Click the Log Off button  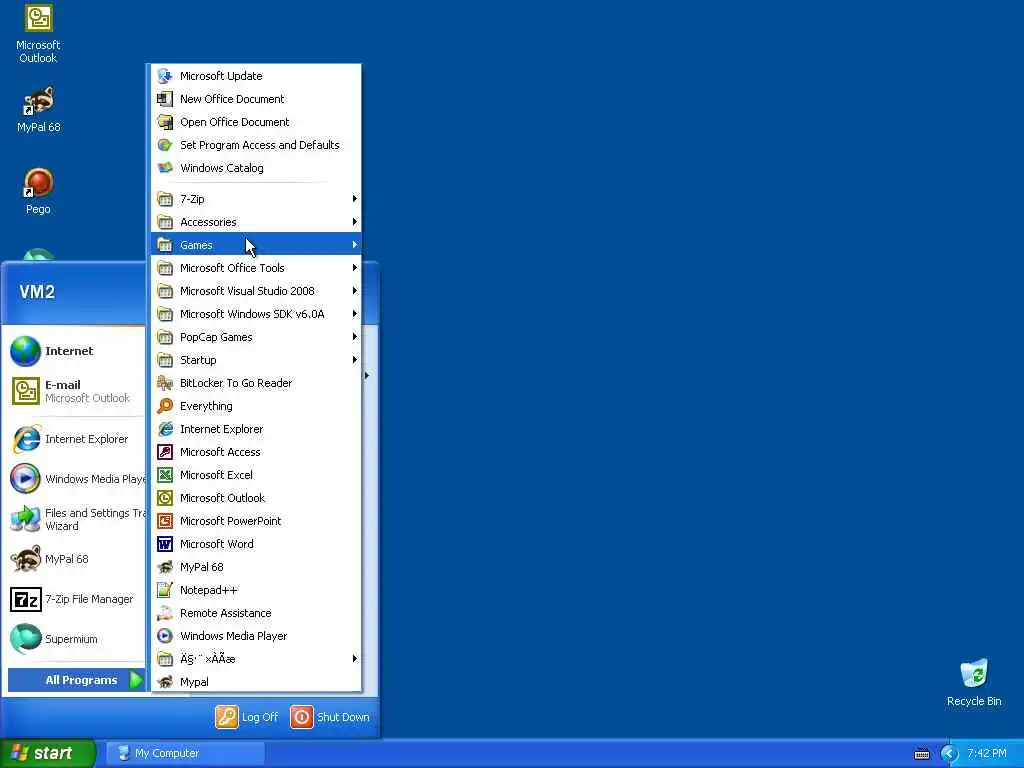[x=247, y=717]
